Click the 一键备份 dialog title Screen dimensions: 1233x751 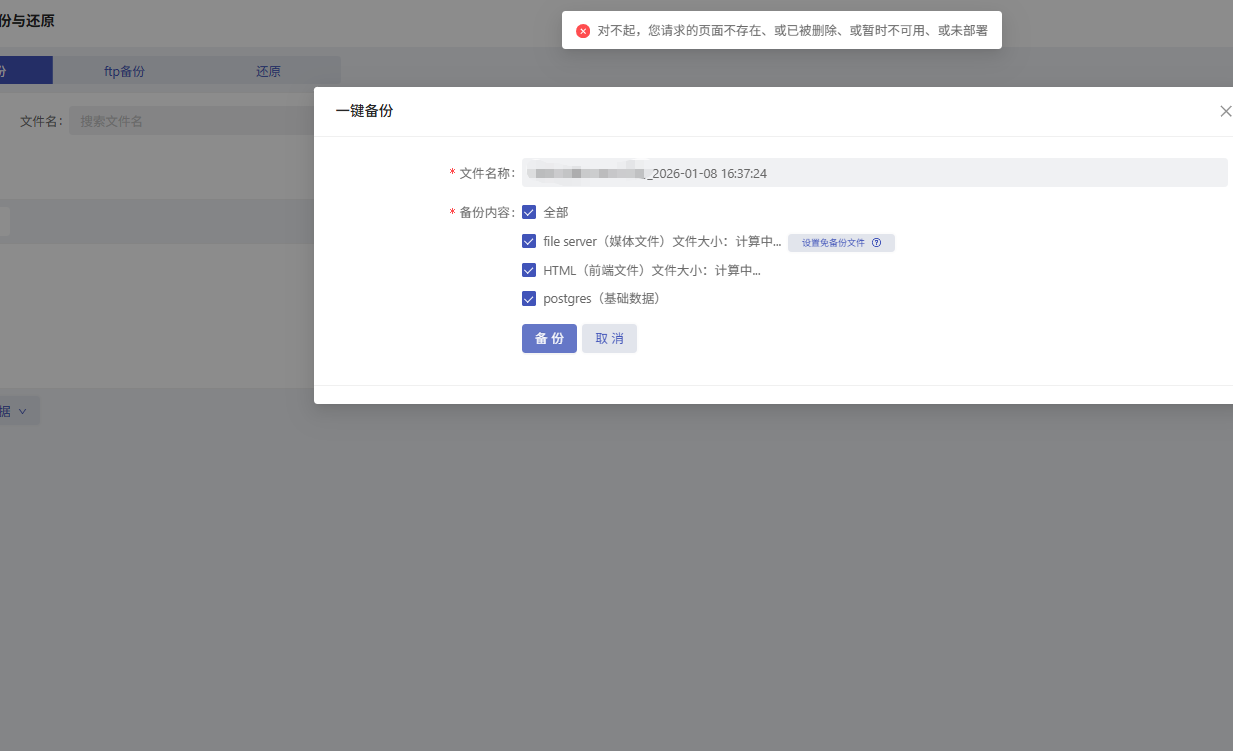click(x=364, y=111)
